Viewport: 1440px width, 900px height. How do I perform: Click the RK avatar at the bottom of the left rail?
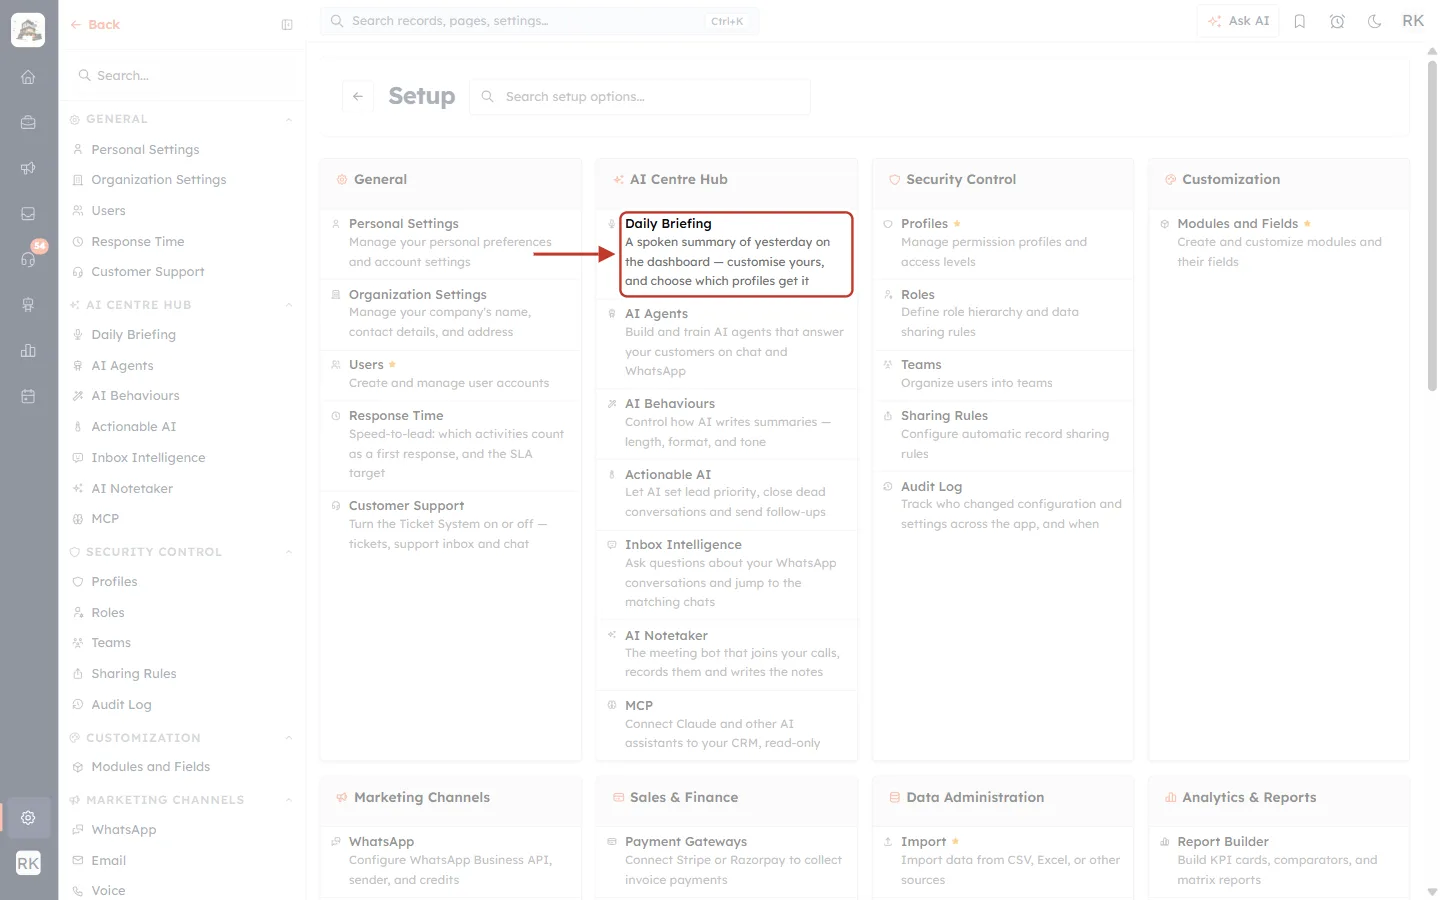[28, 863]
